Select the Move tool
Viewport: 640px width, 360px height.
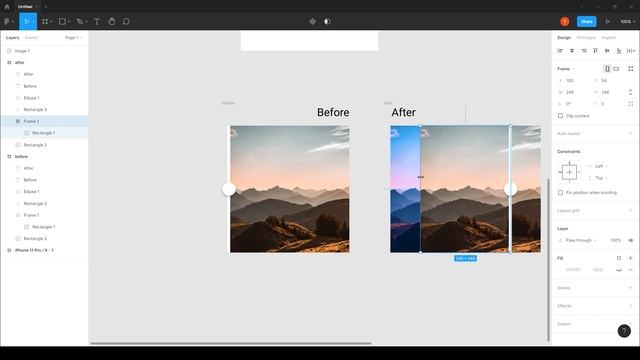(27, 22)
